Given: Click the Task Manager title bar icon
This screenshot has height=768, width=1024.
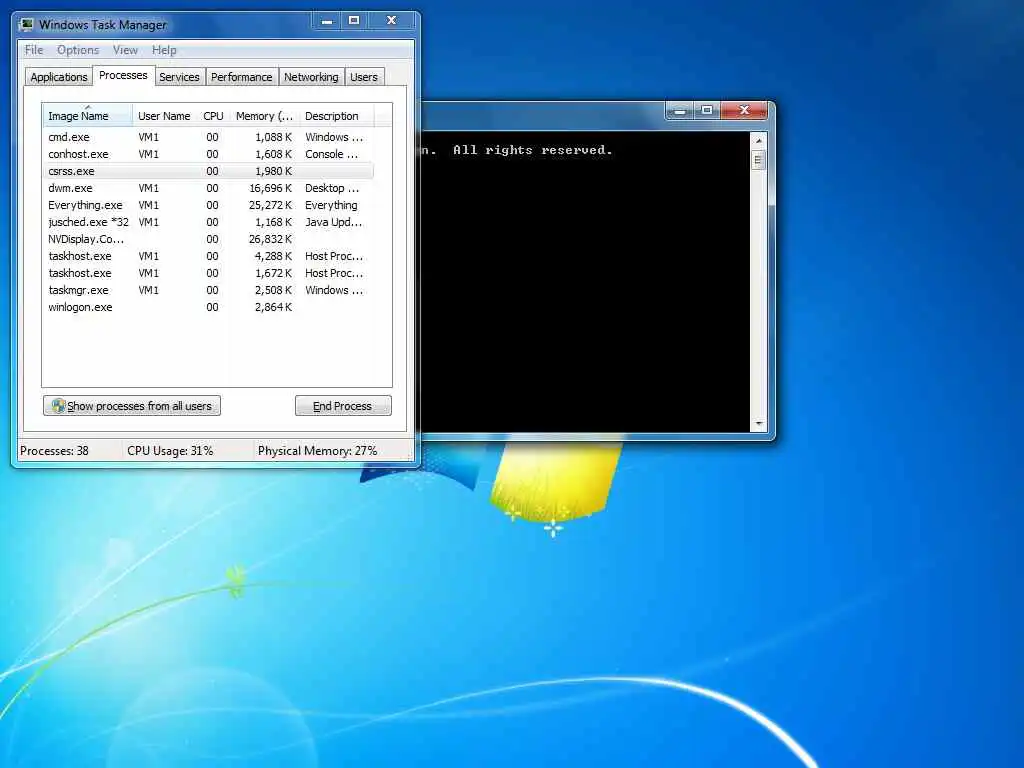Looking at the screenshot, I should (26, 25).
